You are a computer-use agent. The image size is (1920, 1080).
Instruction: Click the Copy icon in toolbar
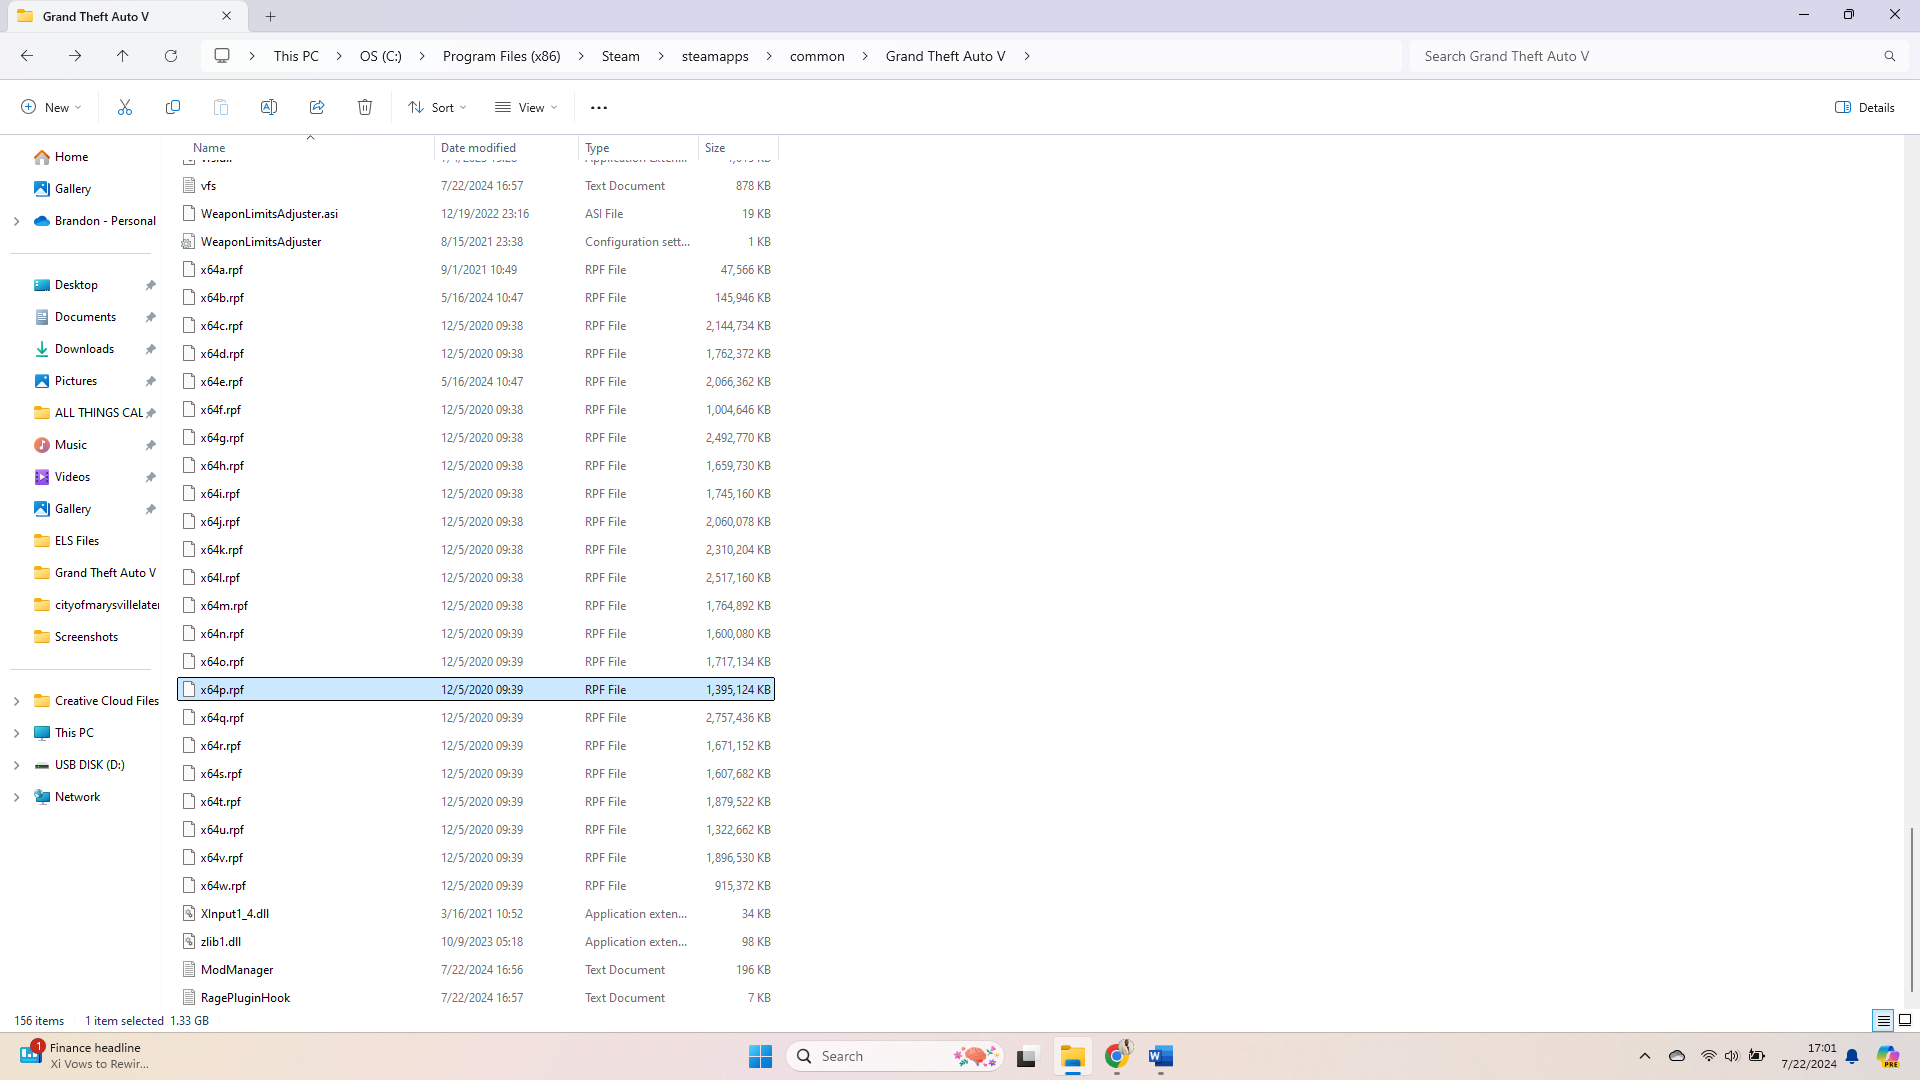[x=173, y=107]
